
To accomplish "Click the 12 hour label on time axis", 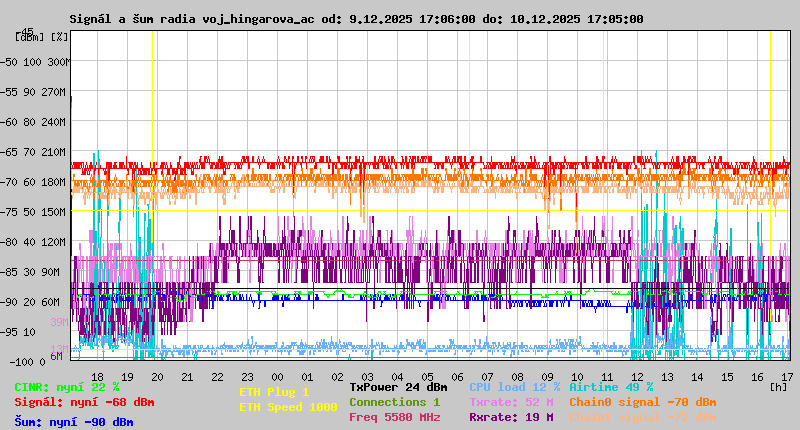I will (x=637, y=376).
